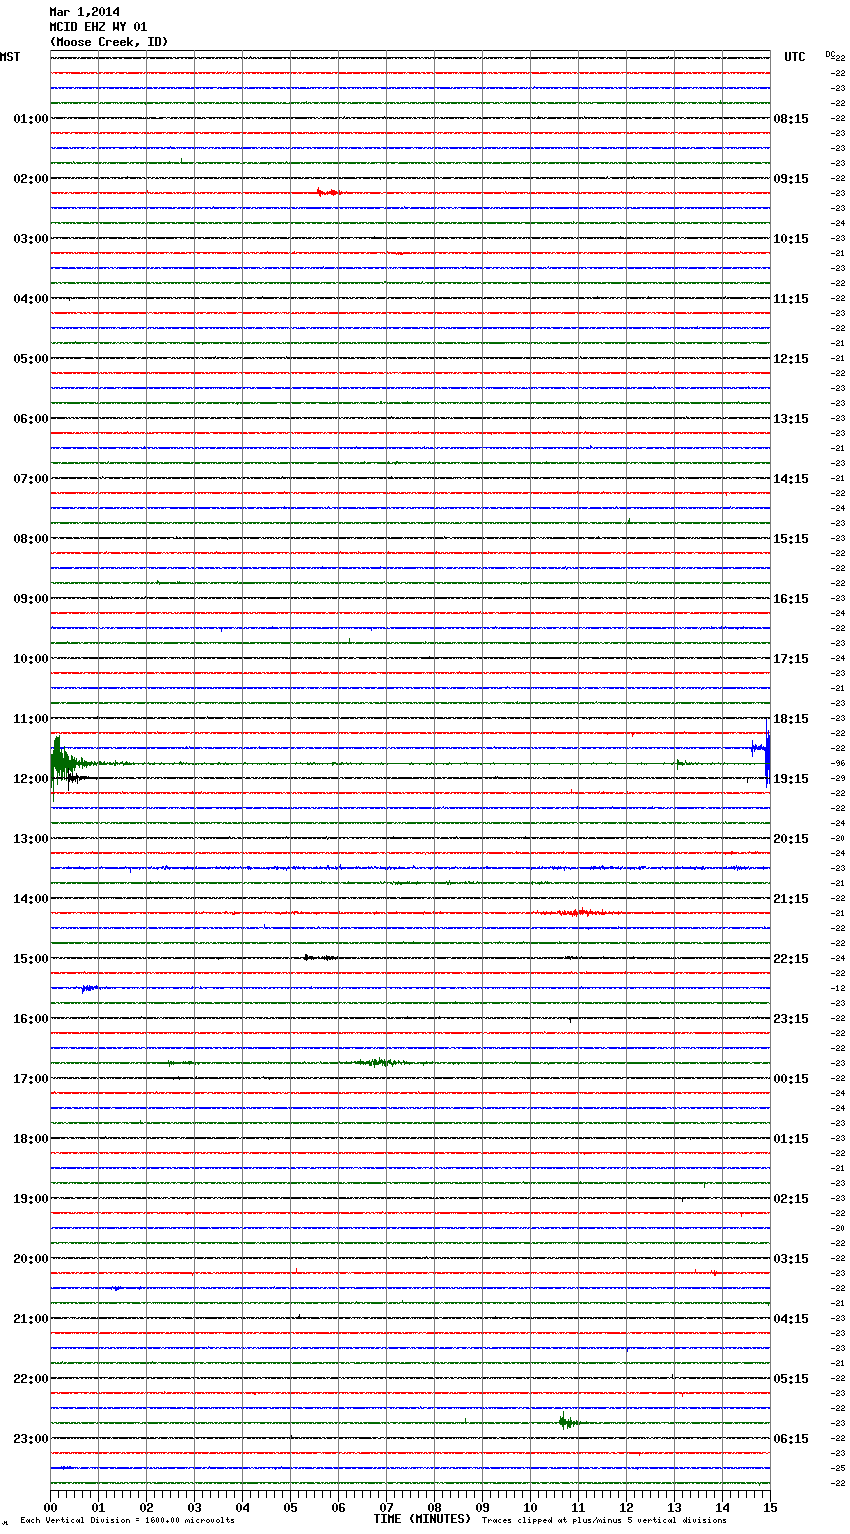The image size is (850, 1534).
Task: Click the date label "Mar 1,2014"
Action: tap(84, 12)
